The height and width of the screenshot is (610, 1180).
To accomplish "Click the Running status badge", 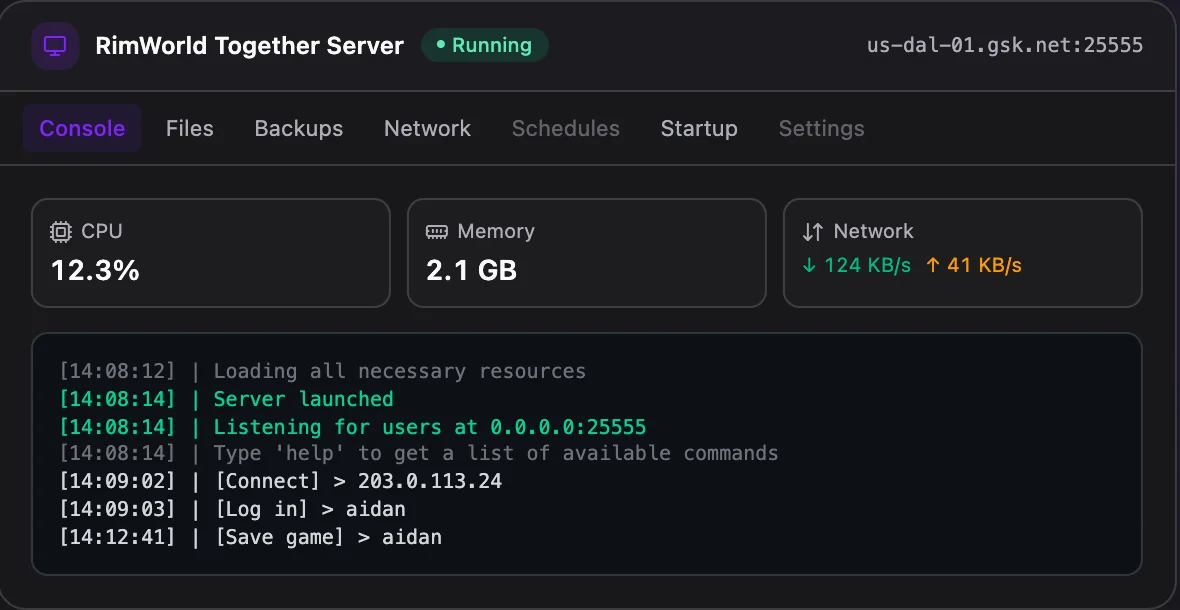I will click(485, 45).
